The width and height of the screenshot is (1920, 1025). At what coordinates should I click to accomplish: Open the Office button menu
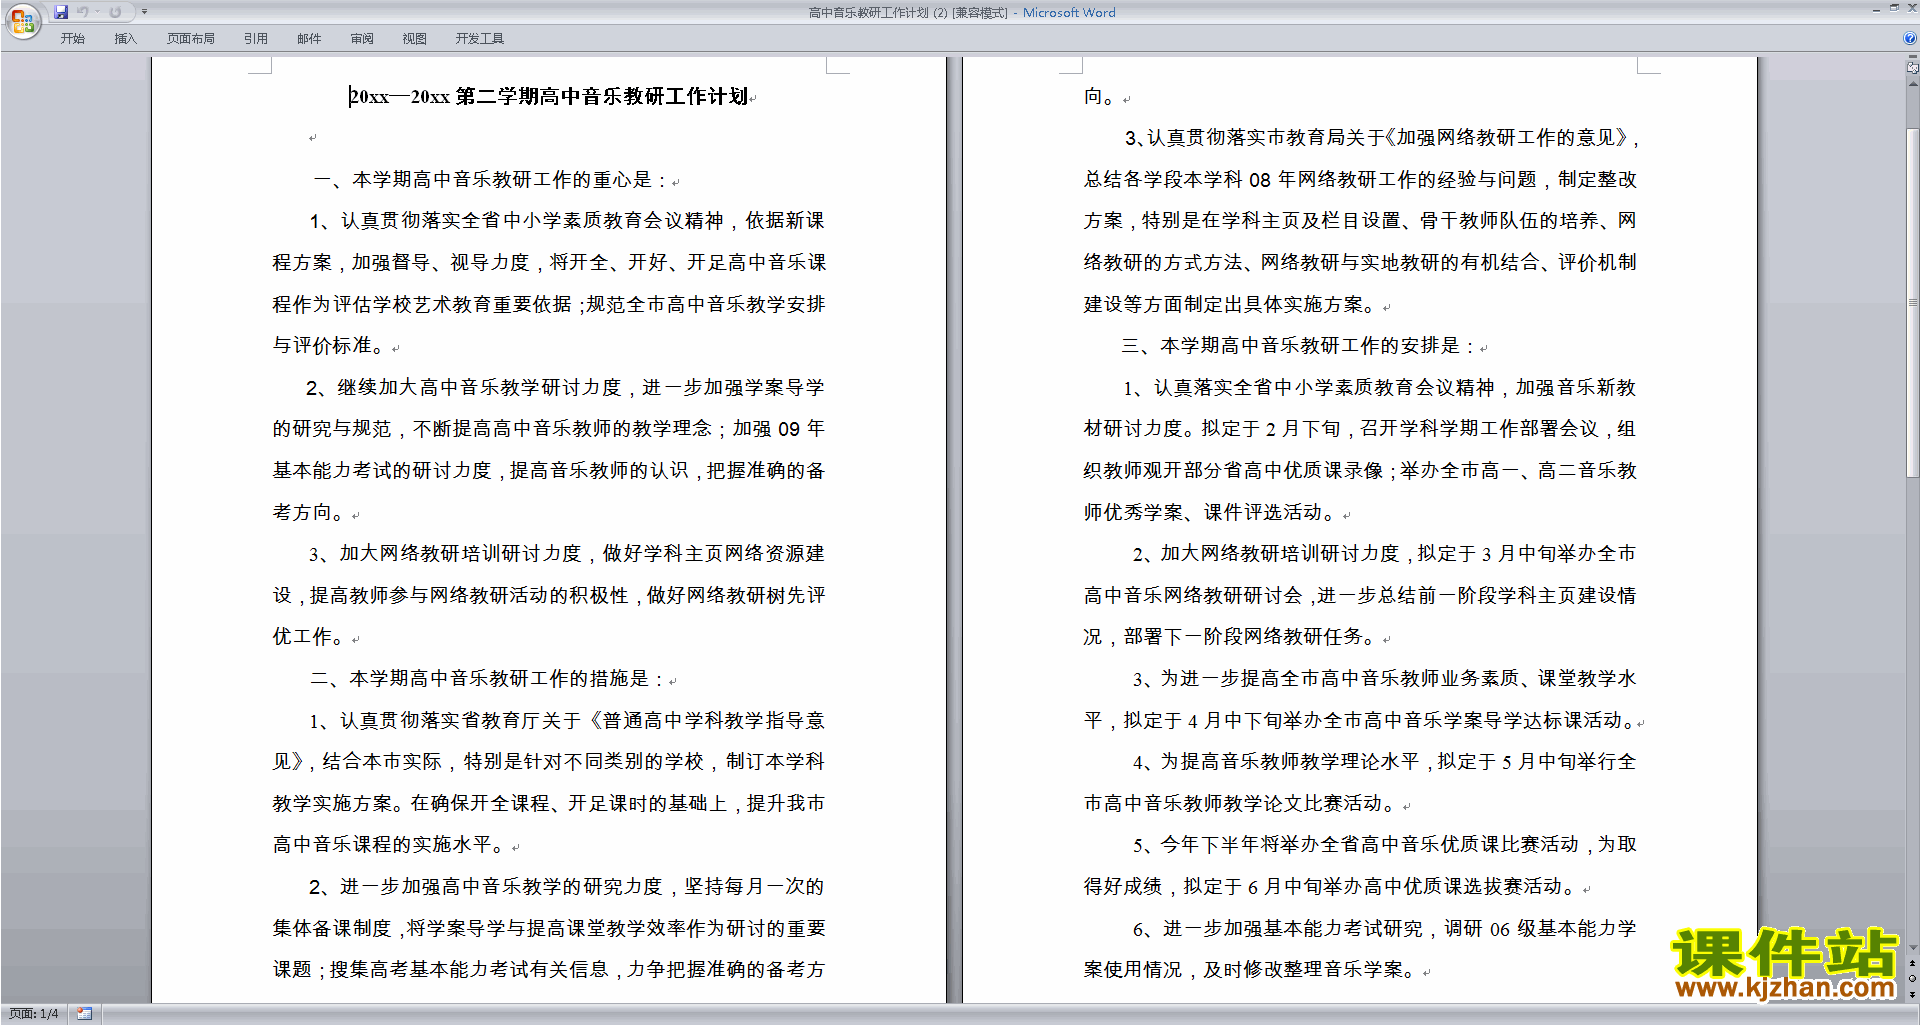22,20
